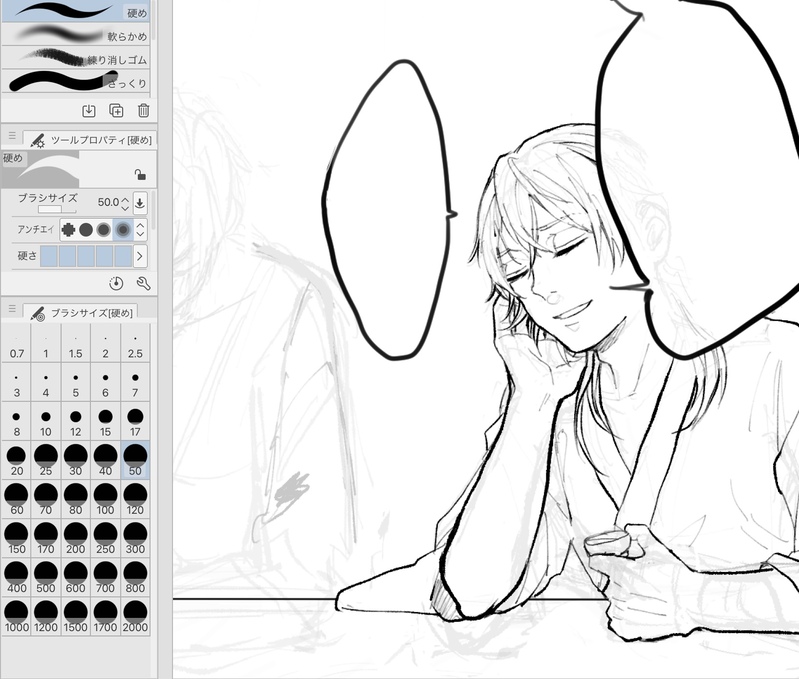This screenshot has height=679, width=799.
Task: Expand the 硬さ hardness slider arrow
Action: click(x=140, y=256)
